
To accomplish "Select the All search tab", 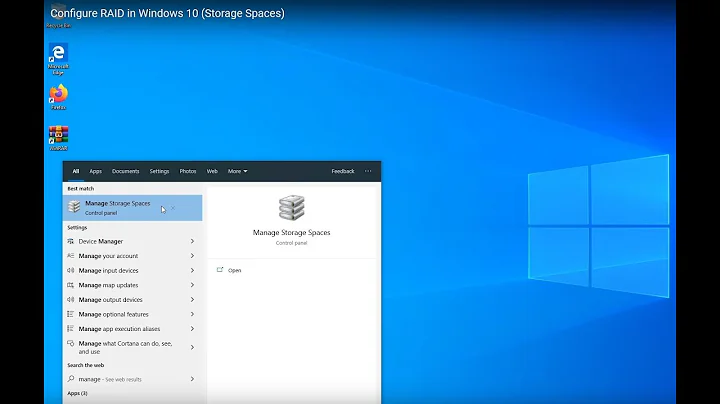I will pyautogui.click(x=76, y=171).
